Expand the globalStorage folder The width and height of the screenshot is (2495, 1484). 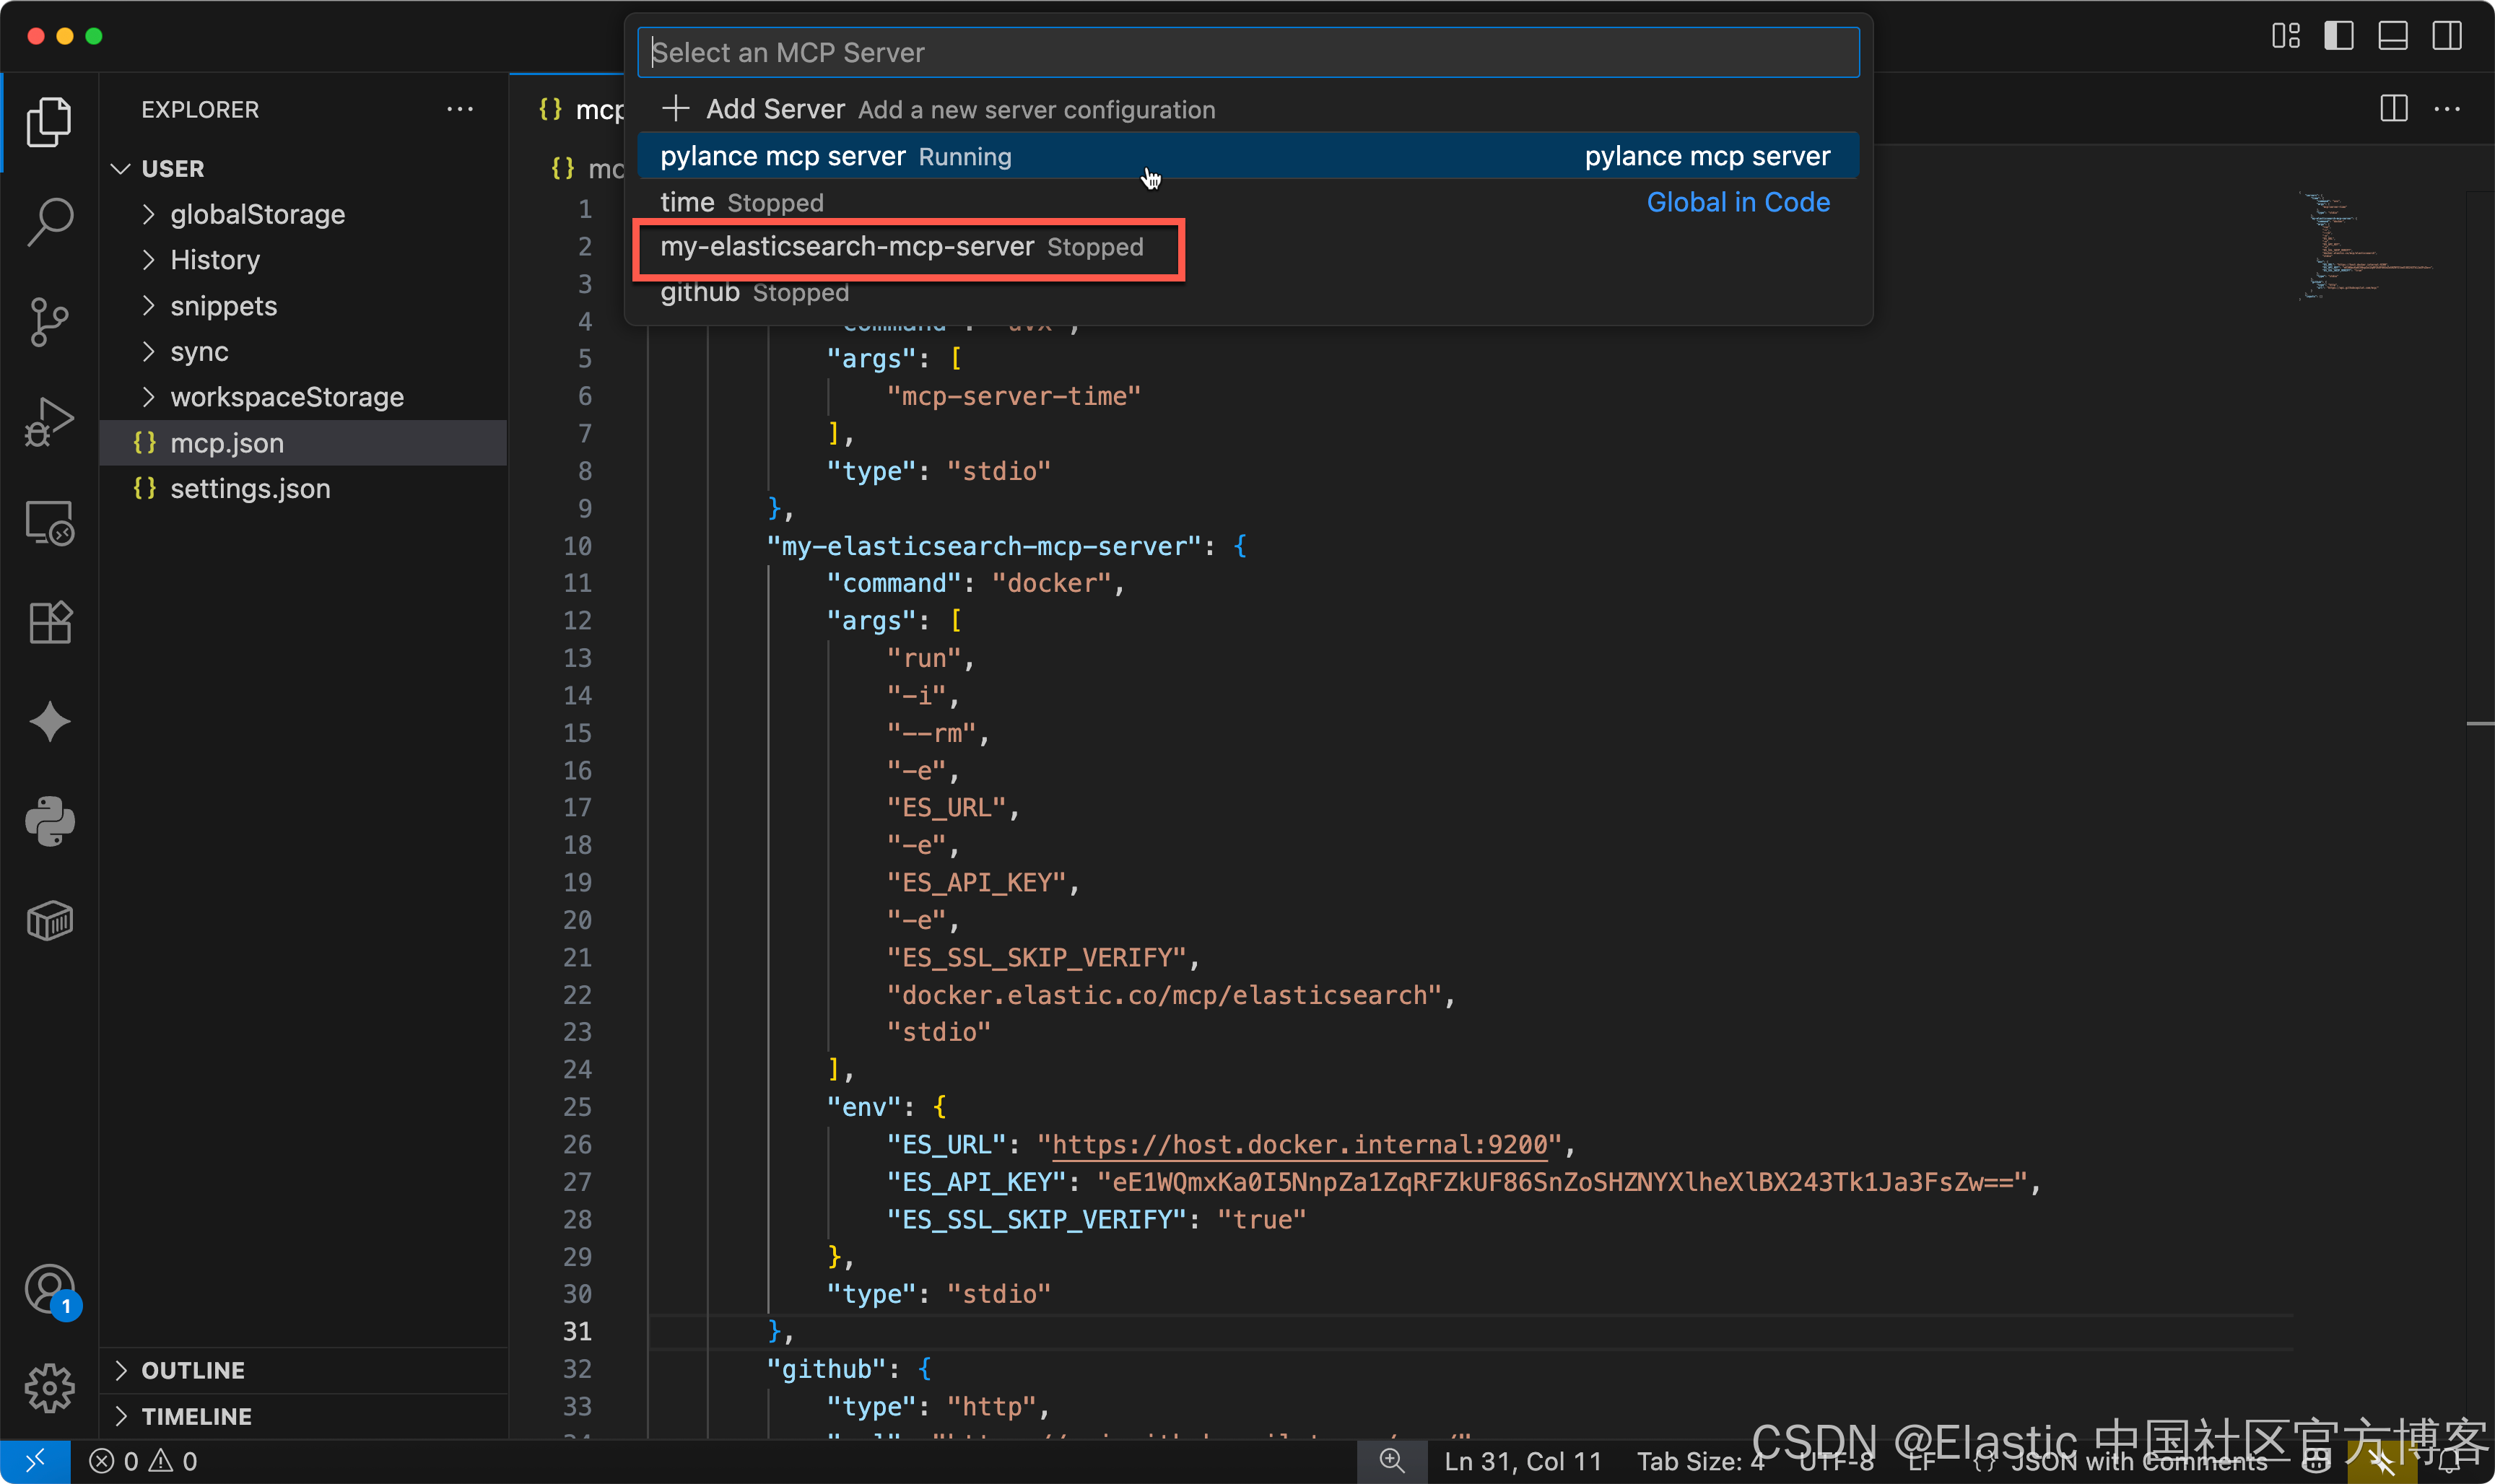pyautogui.click(x=304, y=214)
